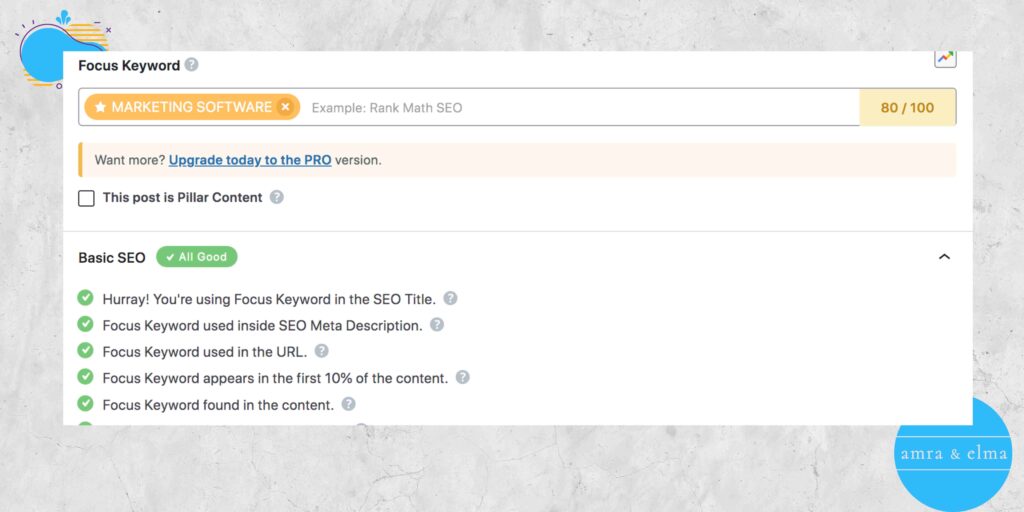The height and width of the screenshot is (512, 1024).
Task: Collapse the Basic SEO section
Action: tap(944, 257)
